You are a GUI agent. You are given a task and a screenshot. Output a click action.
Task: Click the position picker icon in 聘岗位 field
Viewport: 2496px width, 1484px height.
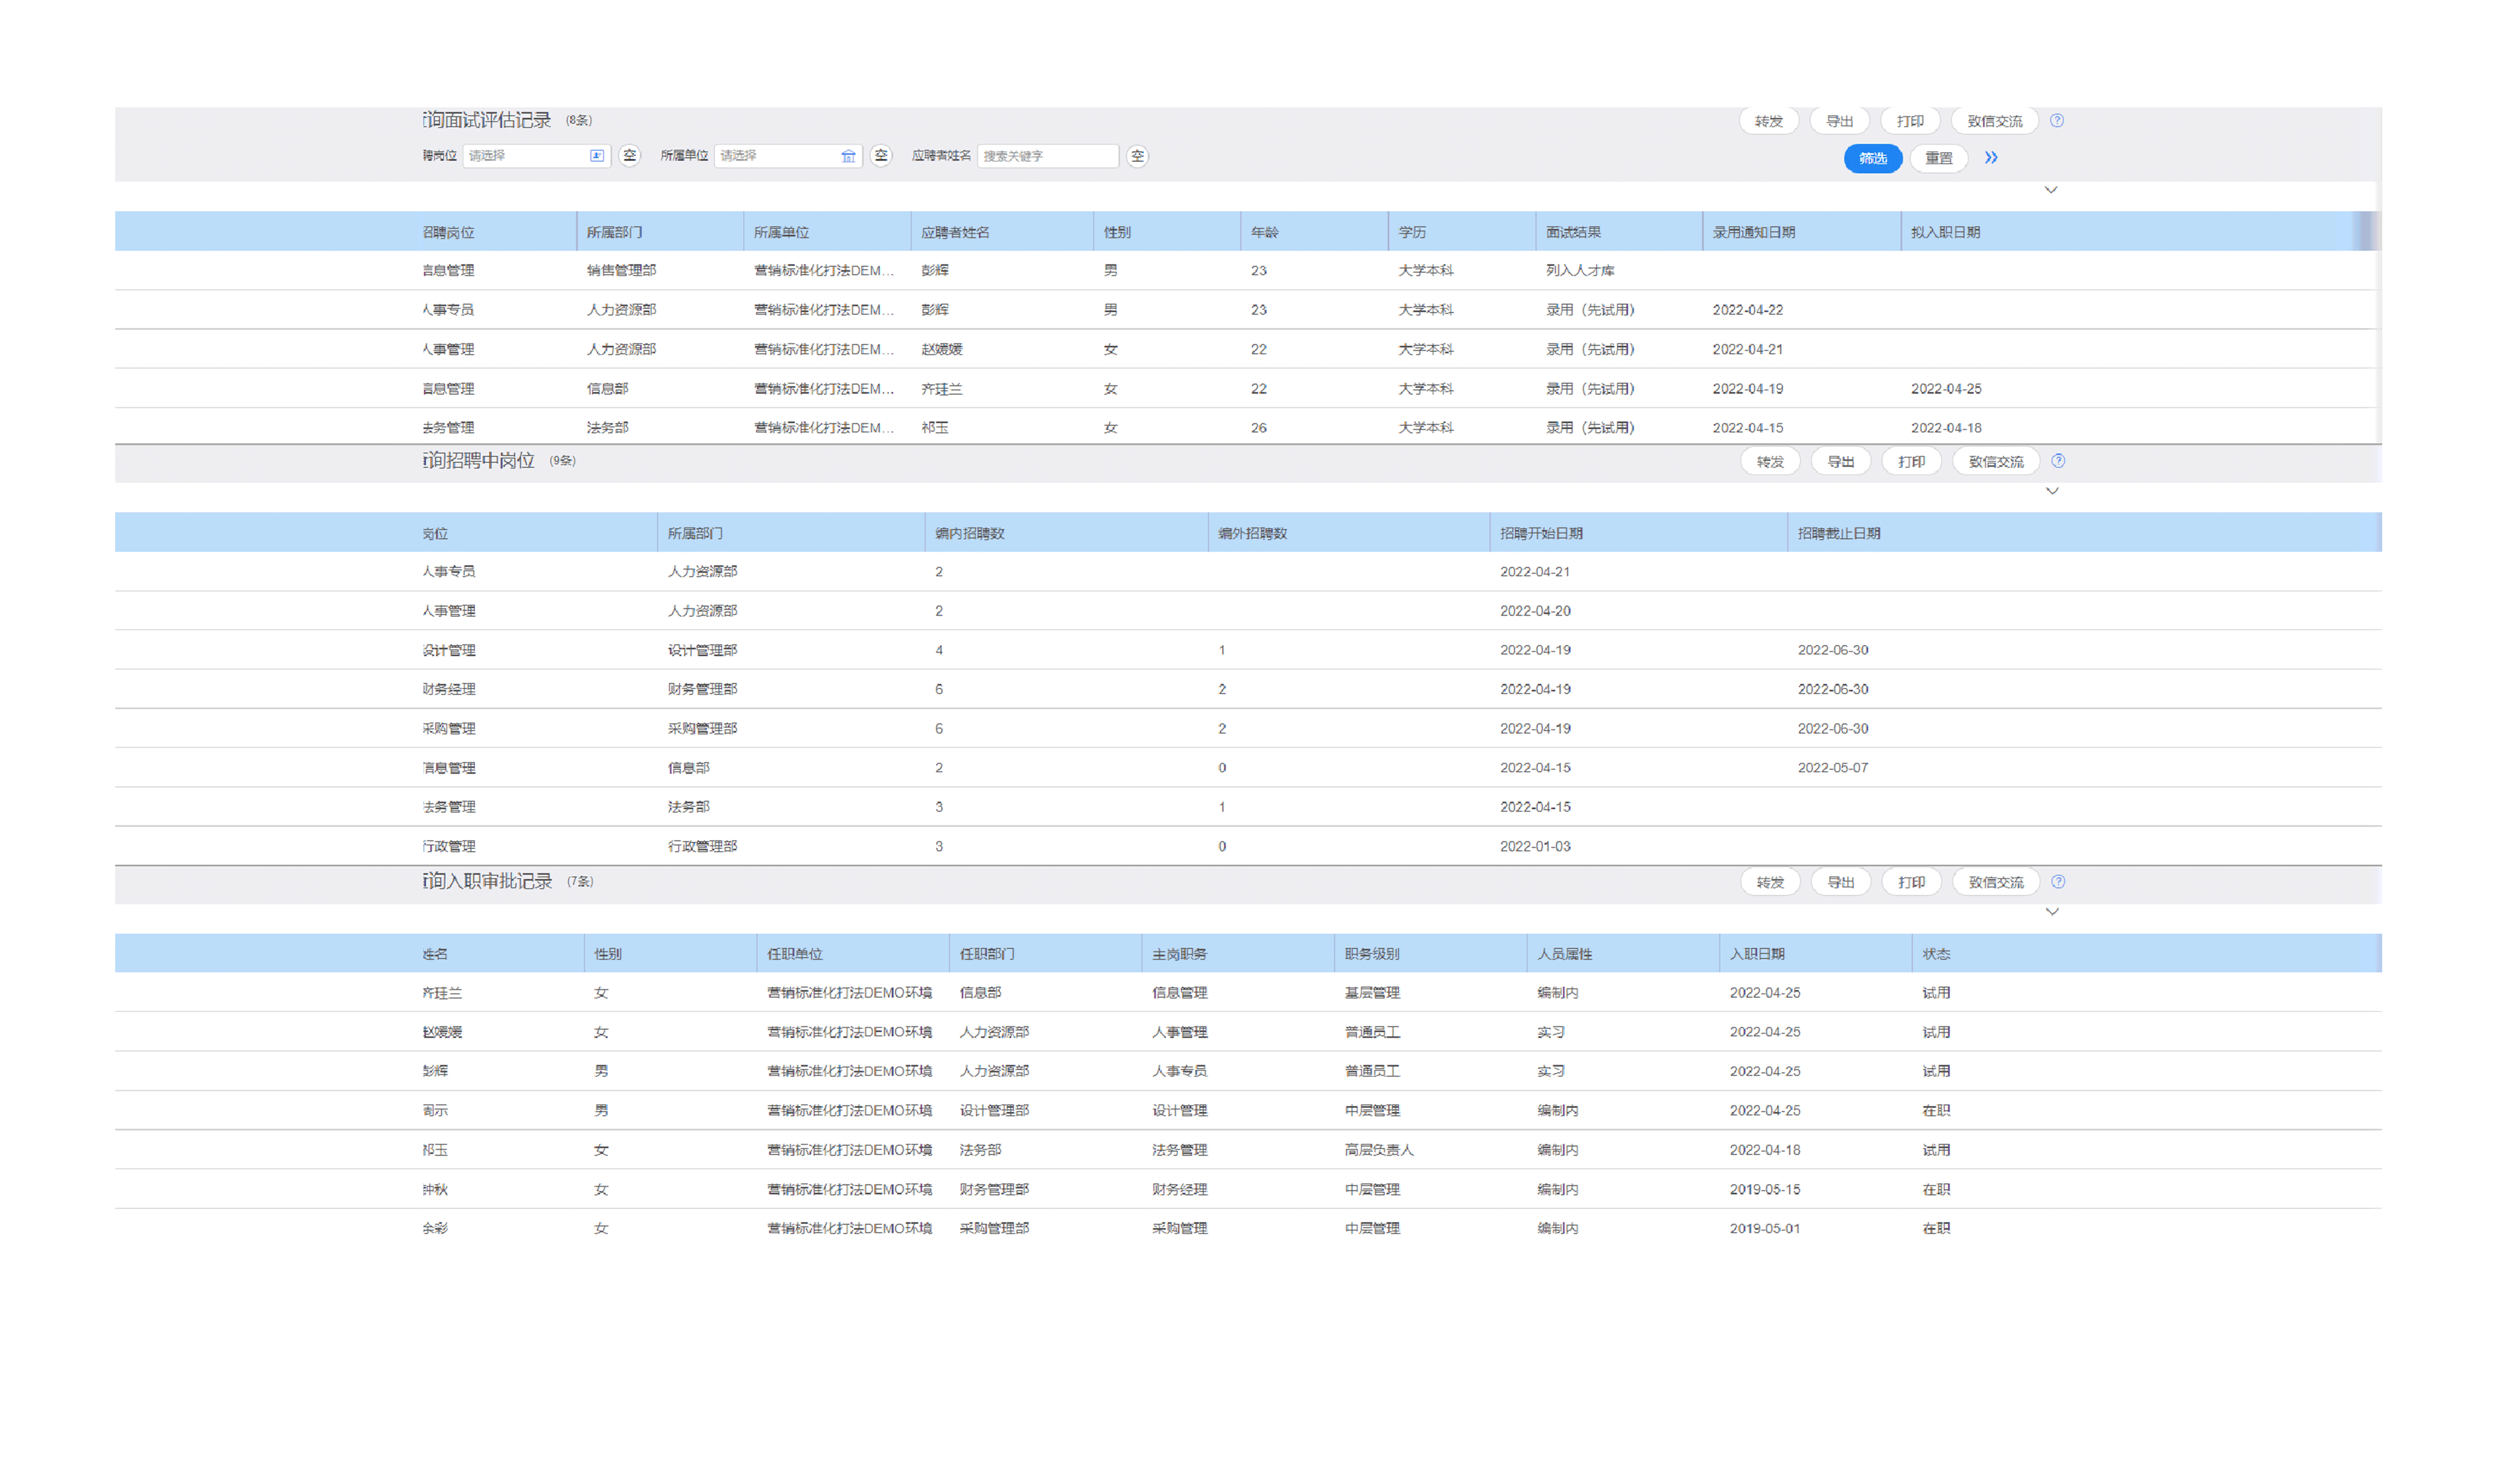click(596, 156)
